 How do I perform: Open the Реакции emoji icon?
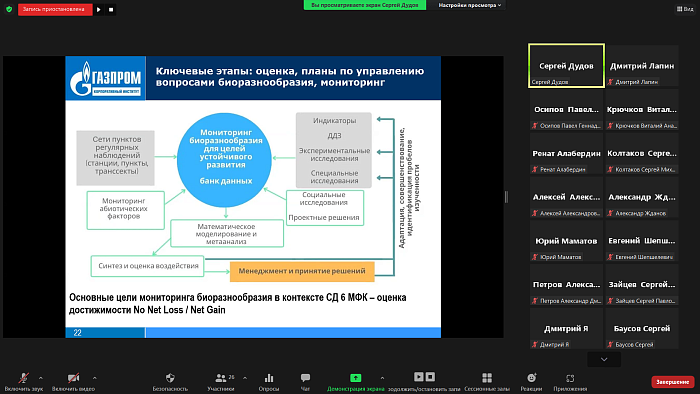pos(531,378)
